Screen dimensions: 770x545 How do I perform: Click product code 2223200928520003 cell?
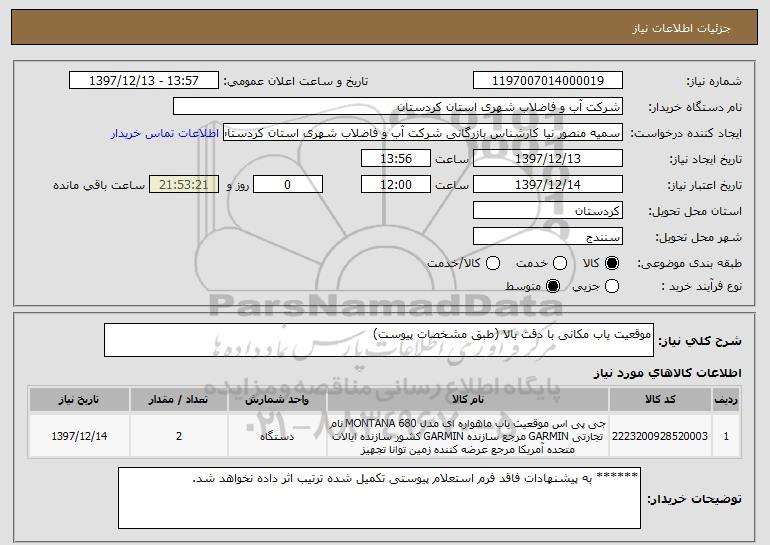[660, 436]
